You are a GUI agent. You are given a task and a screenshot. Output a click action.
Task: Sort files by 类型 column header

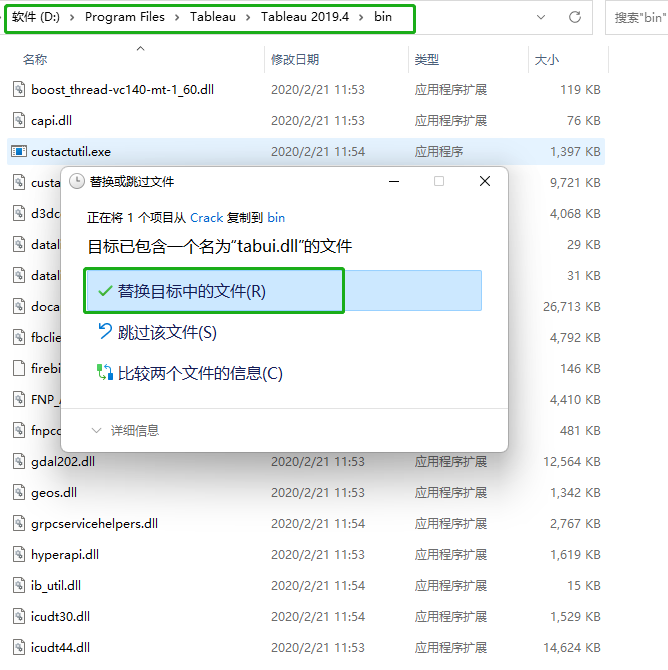[427, 59]
